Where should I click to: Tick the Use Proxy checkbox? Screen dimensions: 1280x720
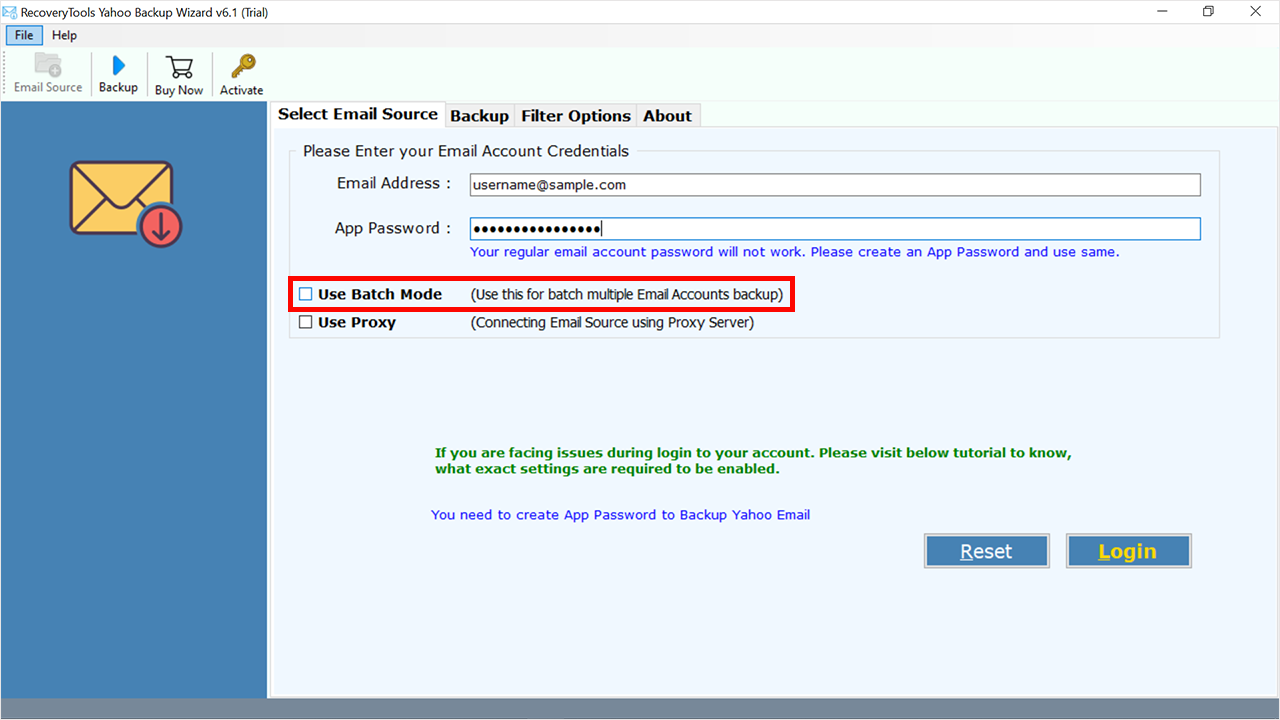(x=306, y=323)
